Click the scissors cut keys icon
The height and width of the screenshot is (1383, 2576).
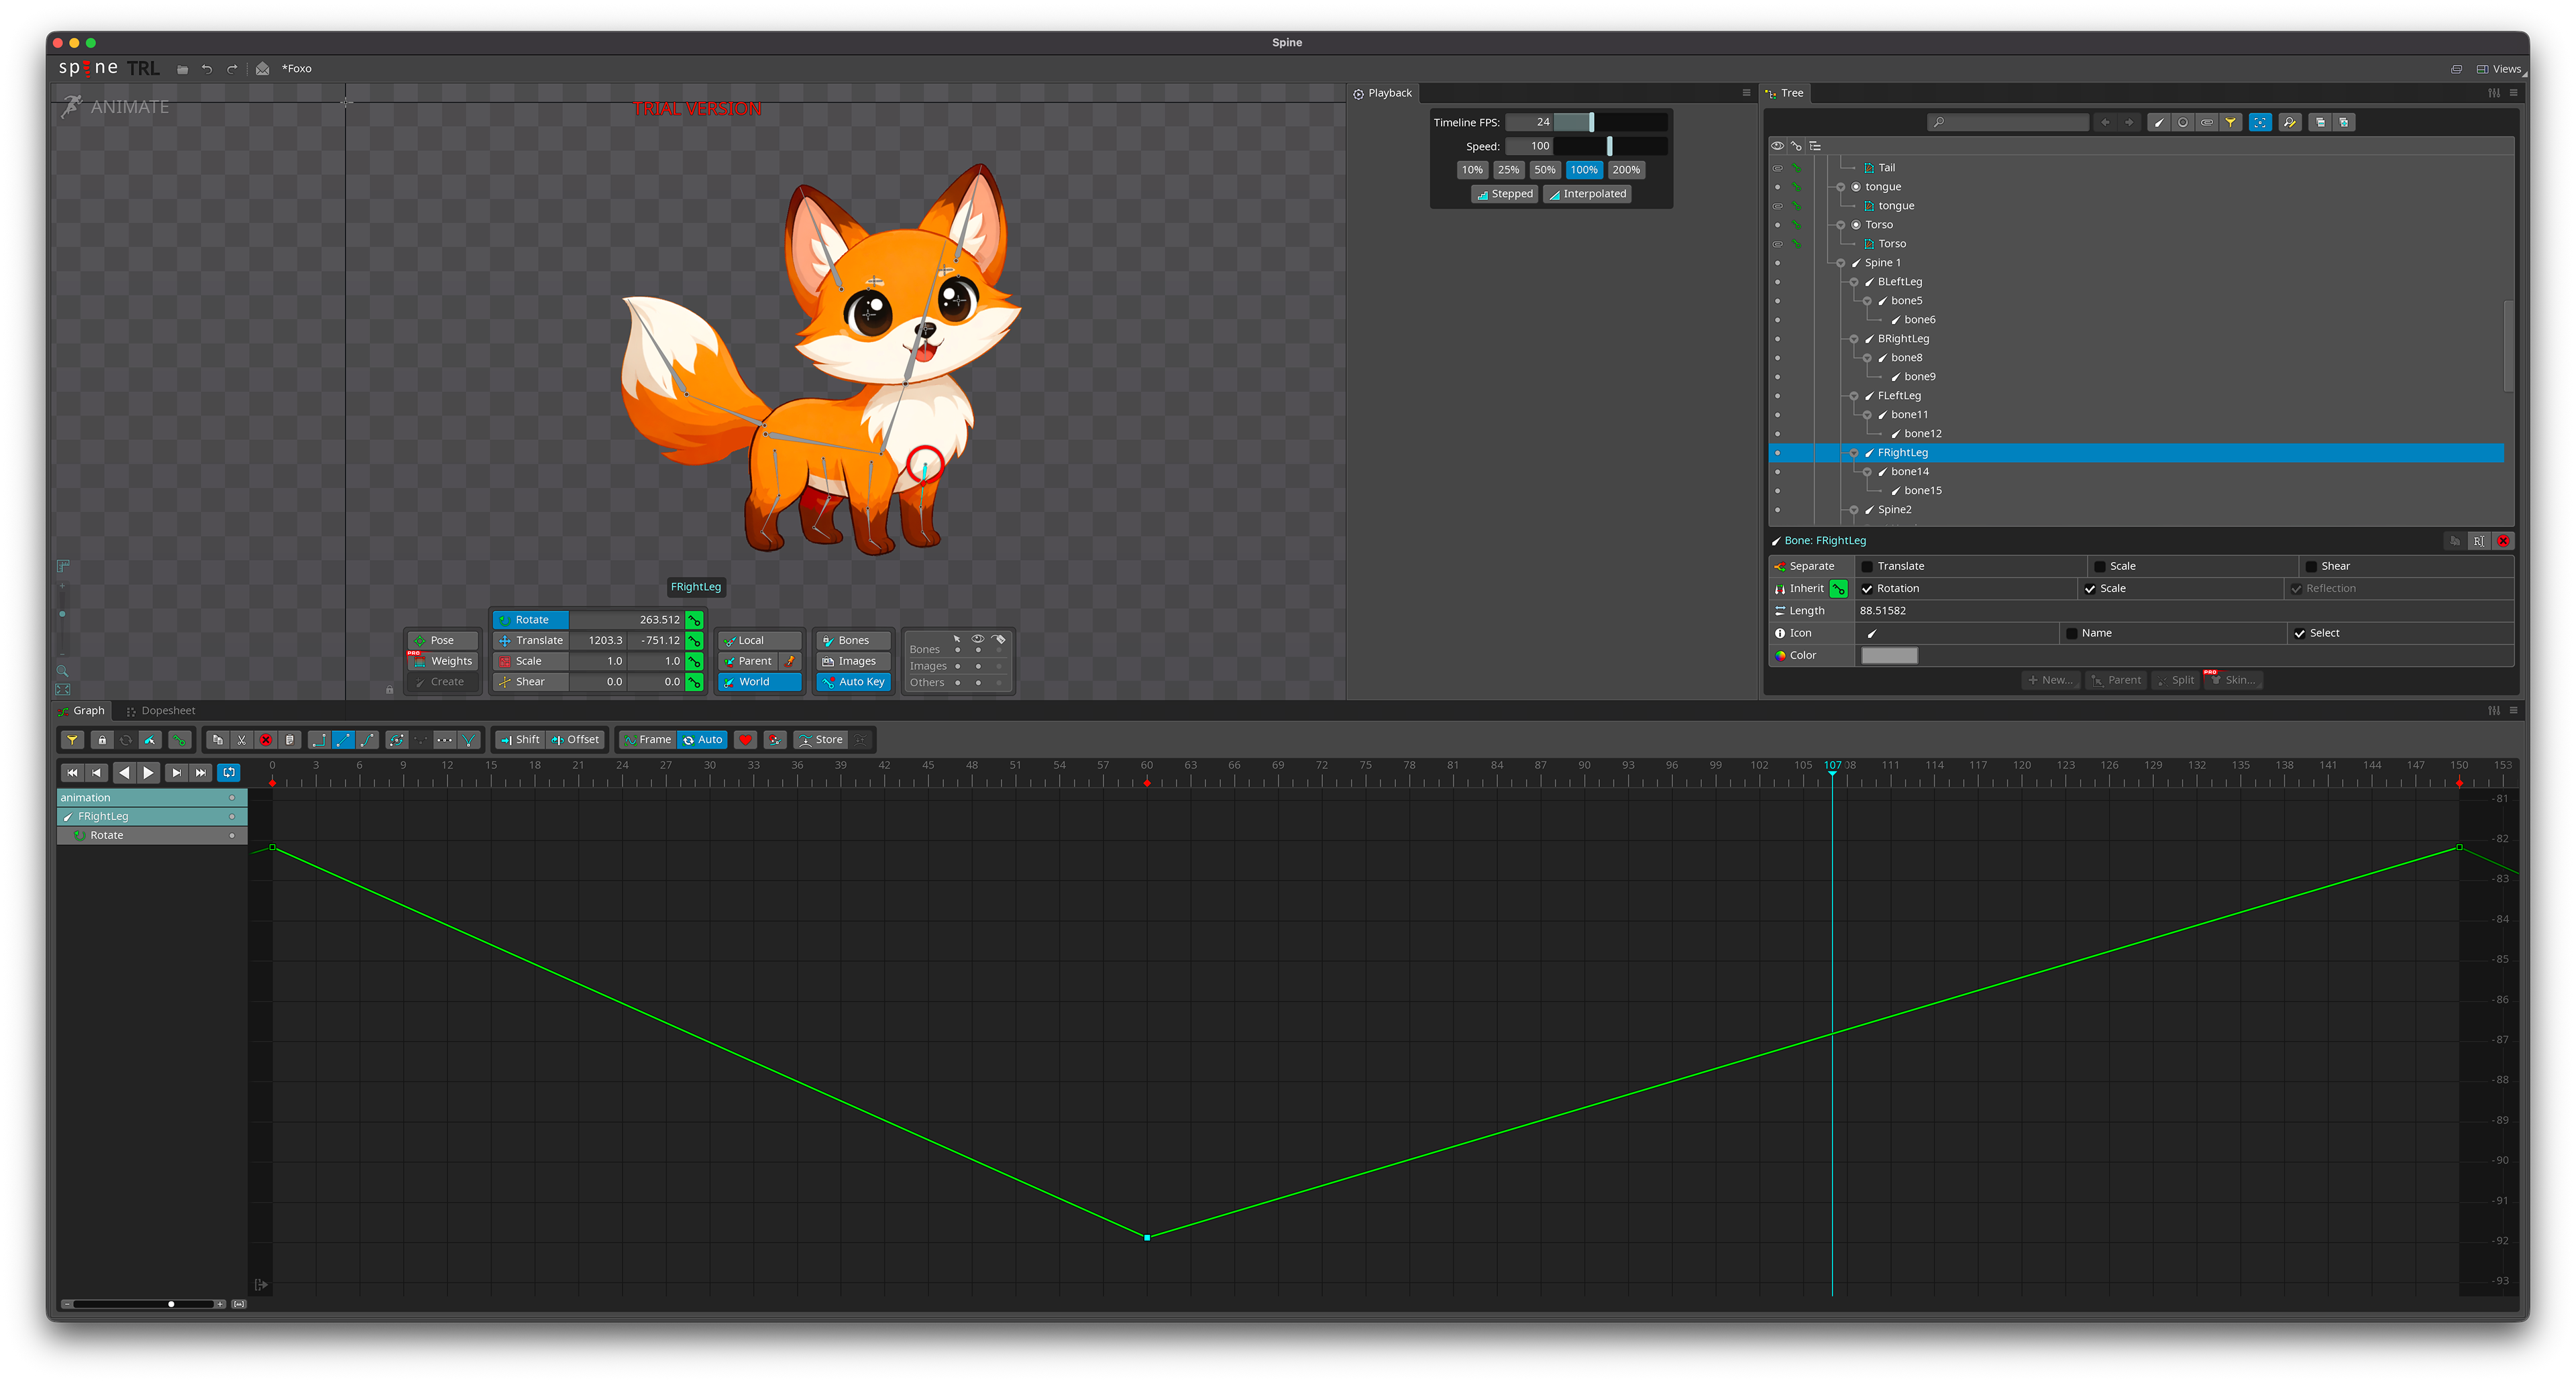(x=241, y=740)
